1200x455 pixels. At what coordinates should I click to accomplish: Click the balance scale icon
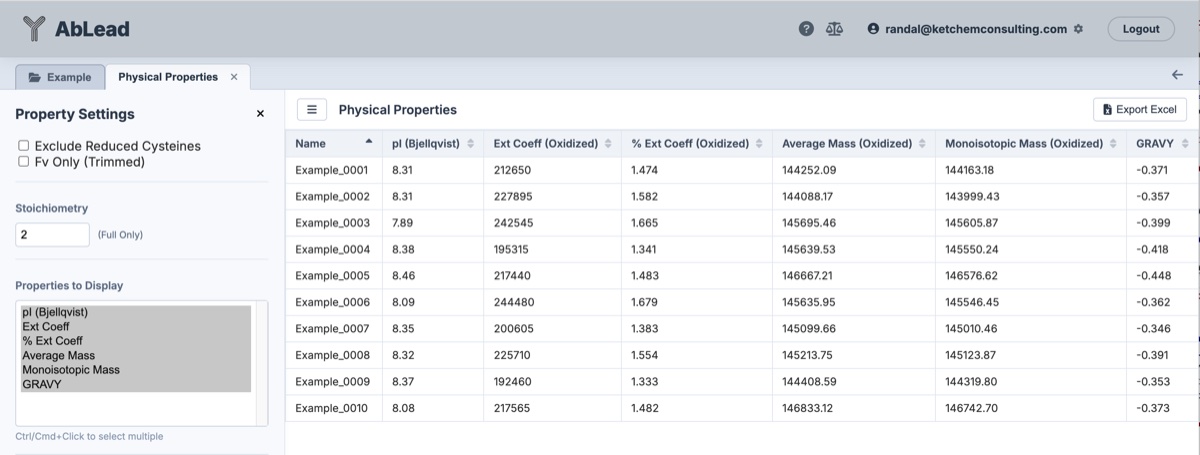click(834, 29)
